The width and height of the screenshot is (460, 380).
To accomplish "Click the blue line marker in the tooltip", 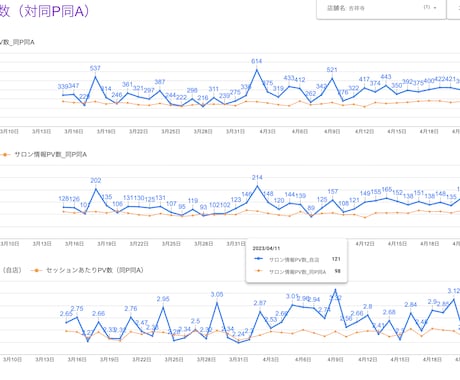I will click(259, 259).
